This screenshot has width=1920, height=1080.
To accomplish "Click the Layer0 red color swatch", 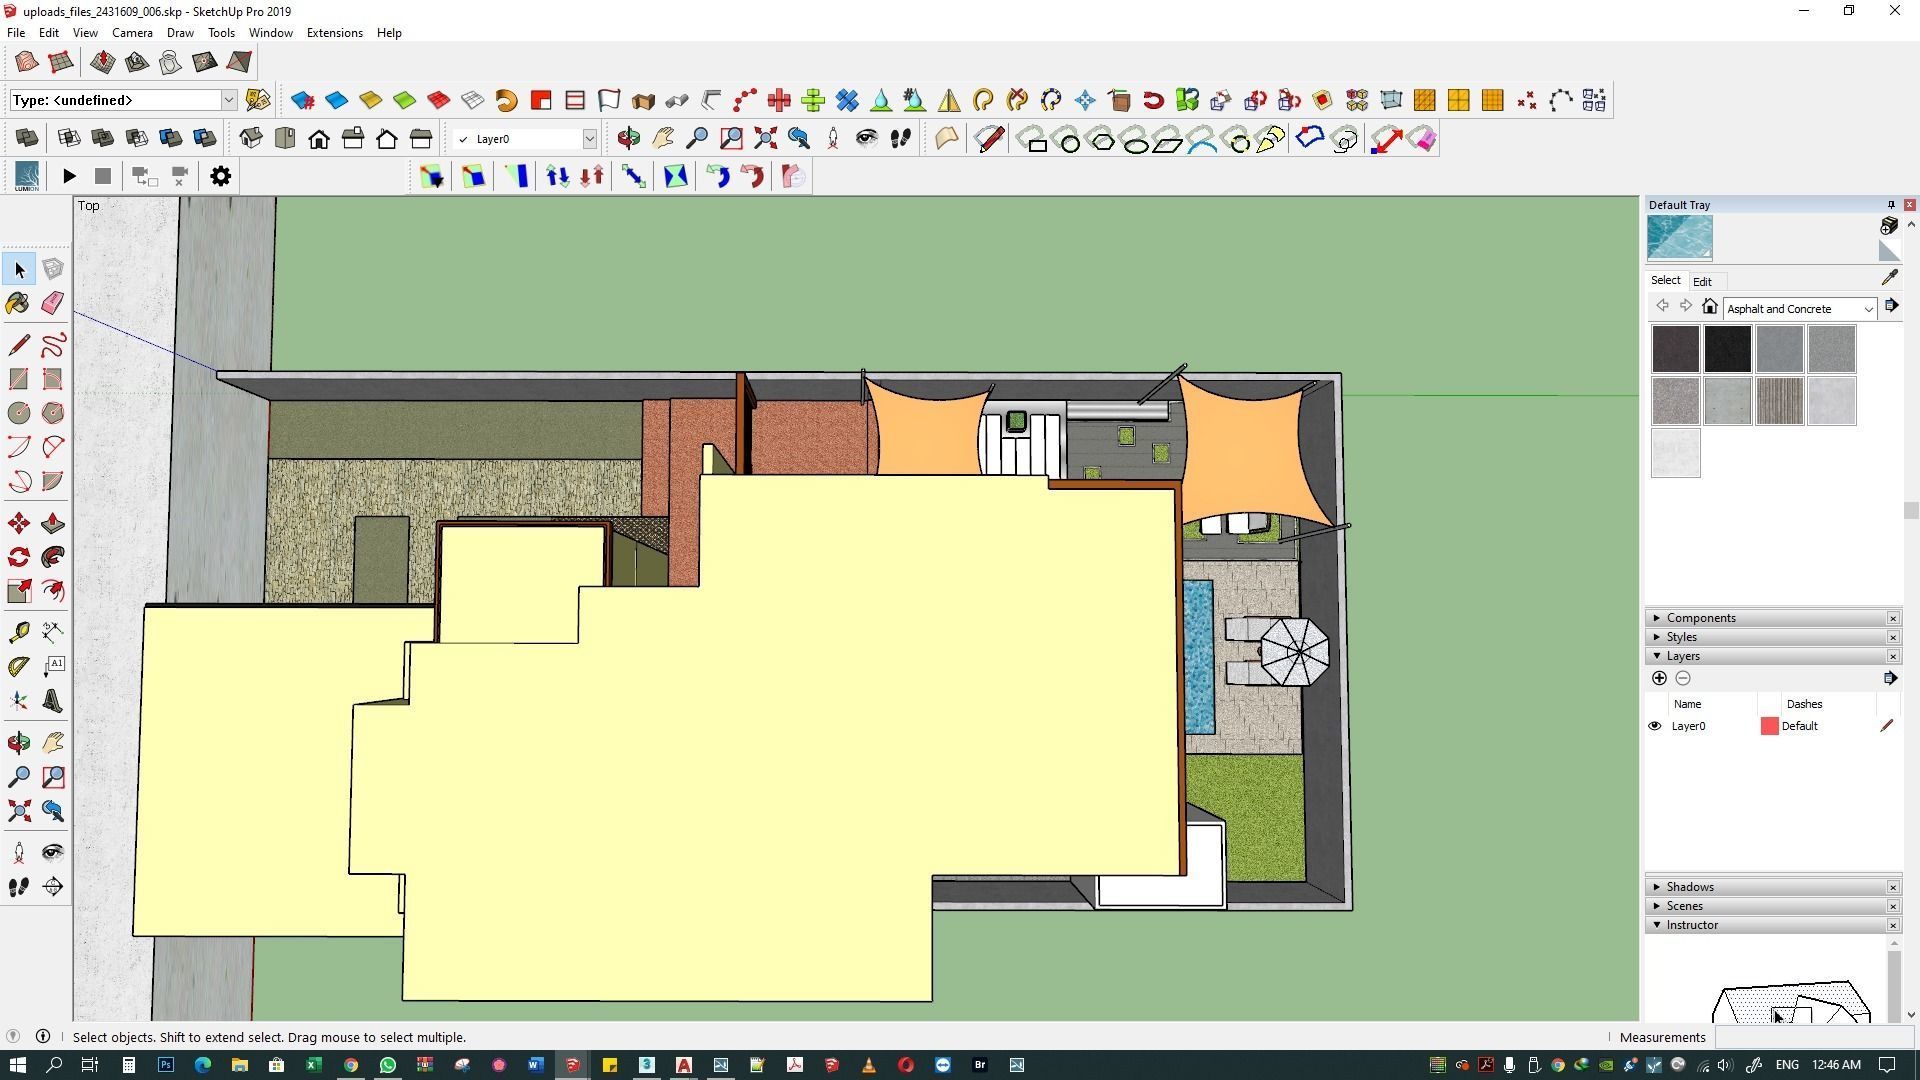I will tap(1769, 727).
